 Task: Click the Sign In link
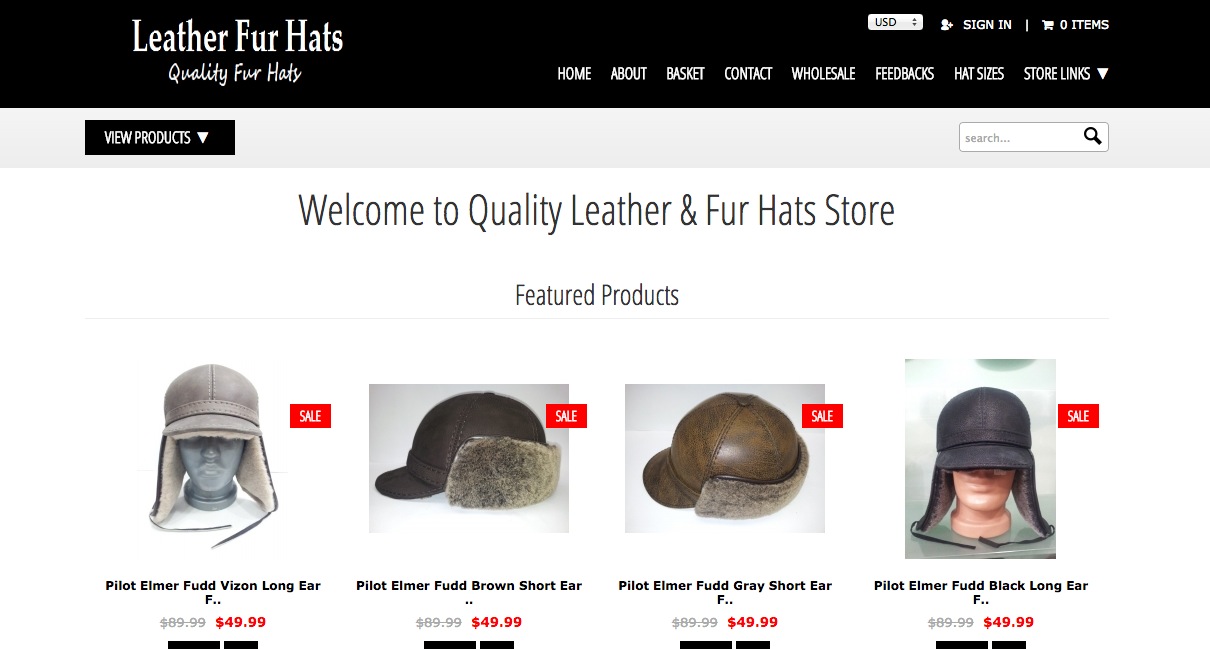[987, 25]
